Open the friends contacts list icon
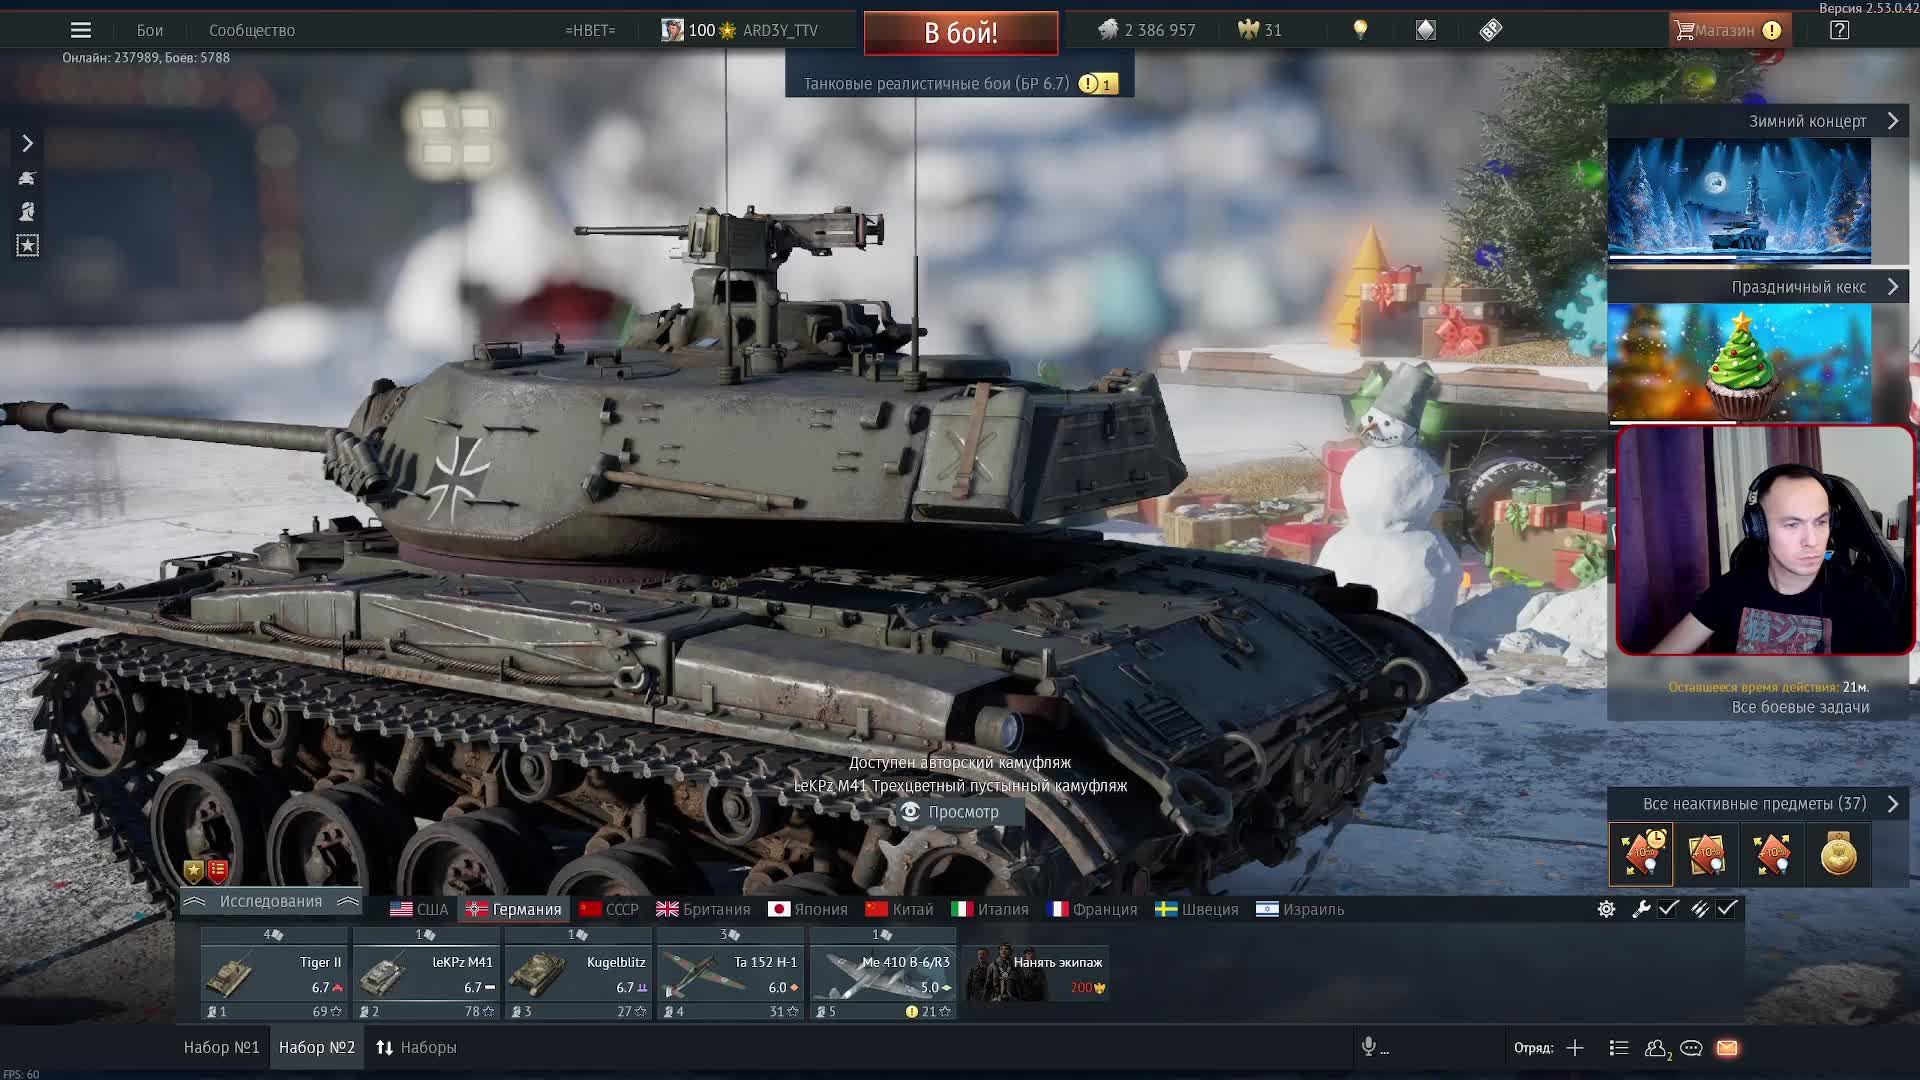The image size is (1920, 1080). click(1655, 1048)
